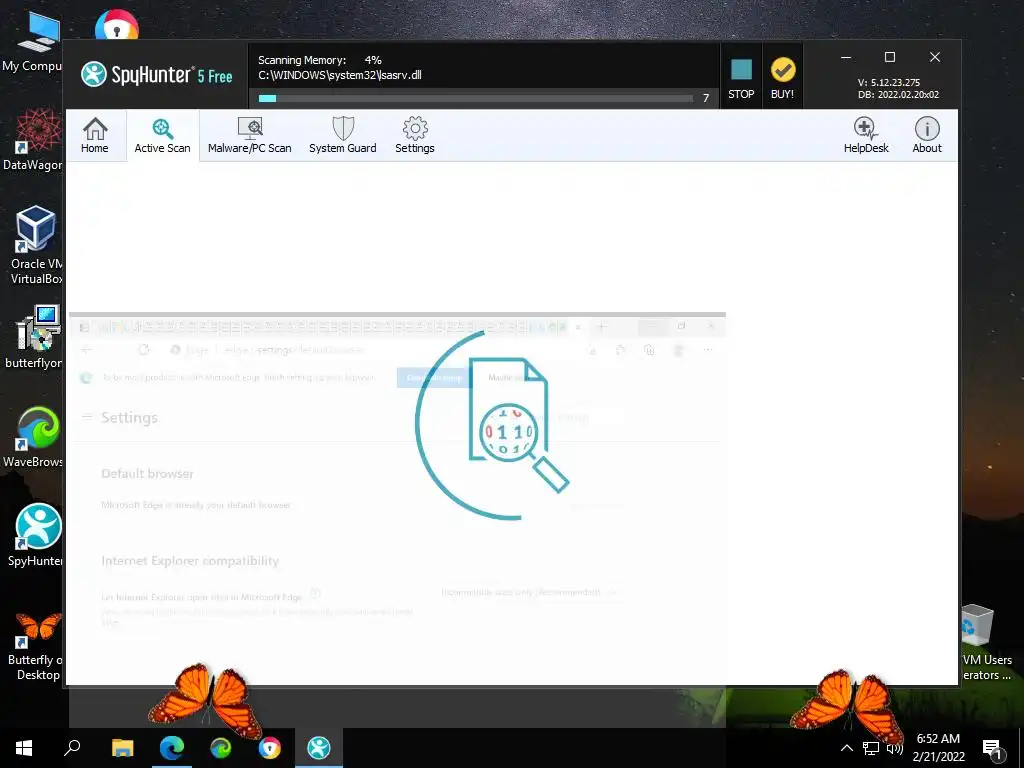Stop the running memory scan
Image resolution: width=1024 pixels, height=768 pixels.
(741, 78)
